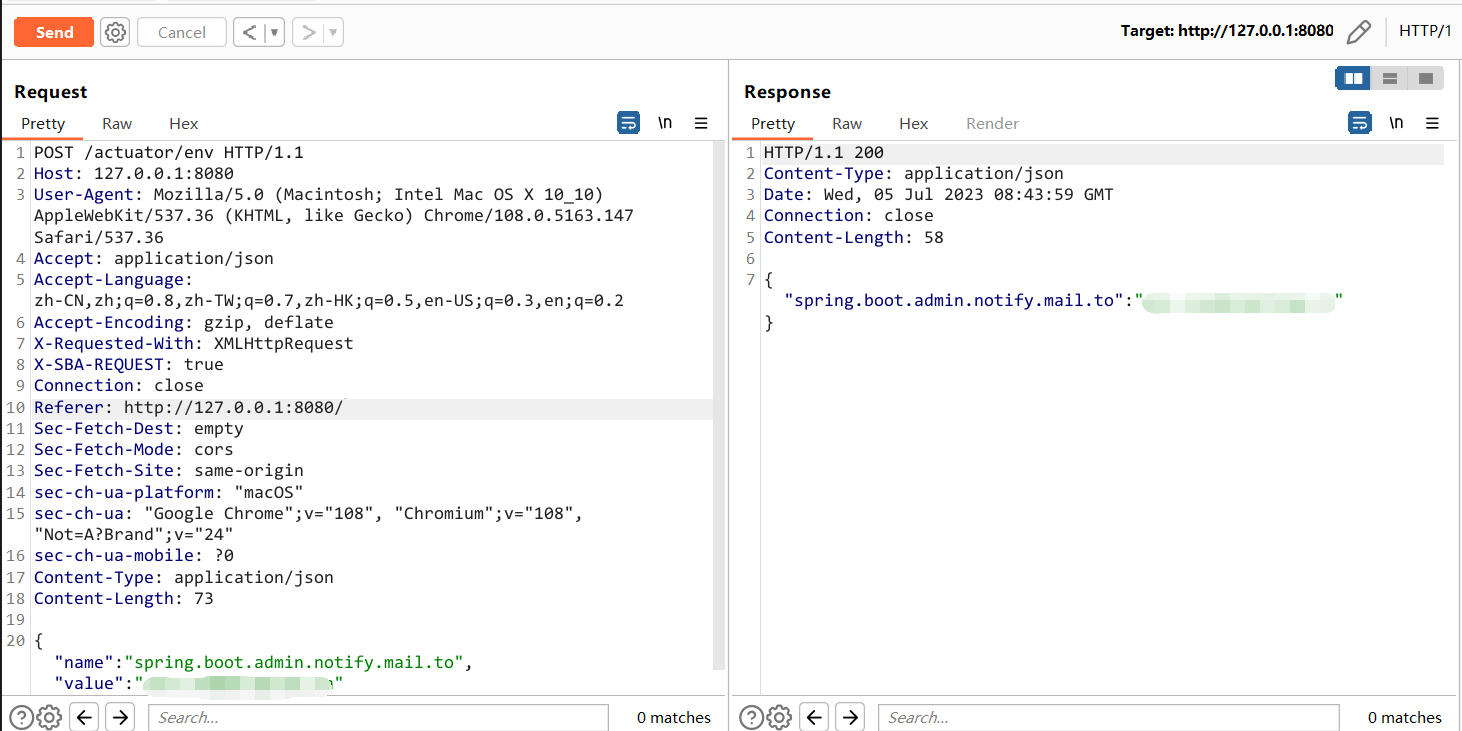Open response search settings gear

tap(779, 717)
